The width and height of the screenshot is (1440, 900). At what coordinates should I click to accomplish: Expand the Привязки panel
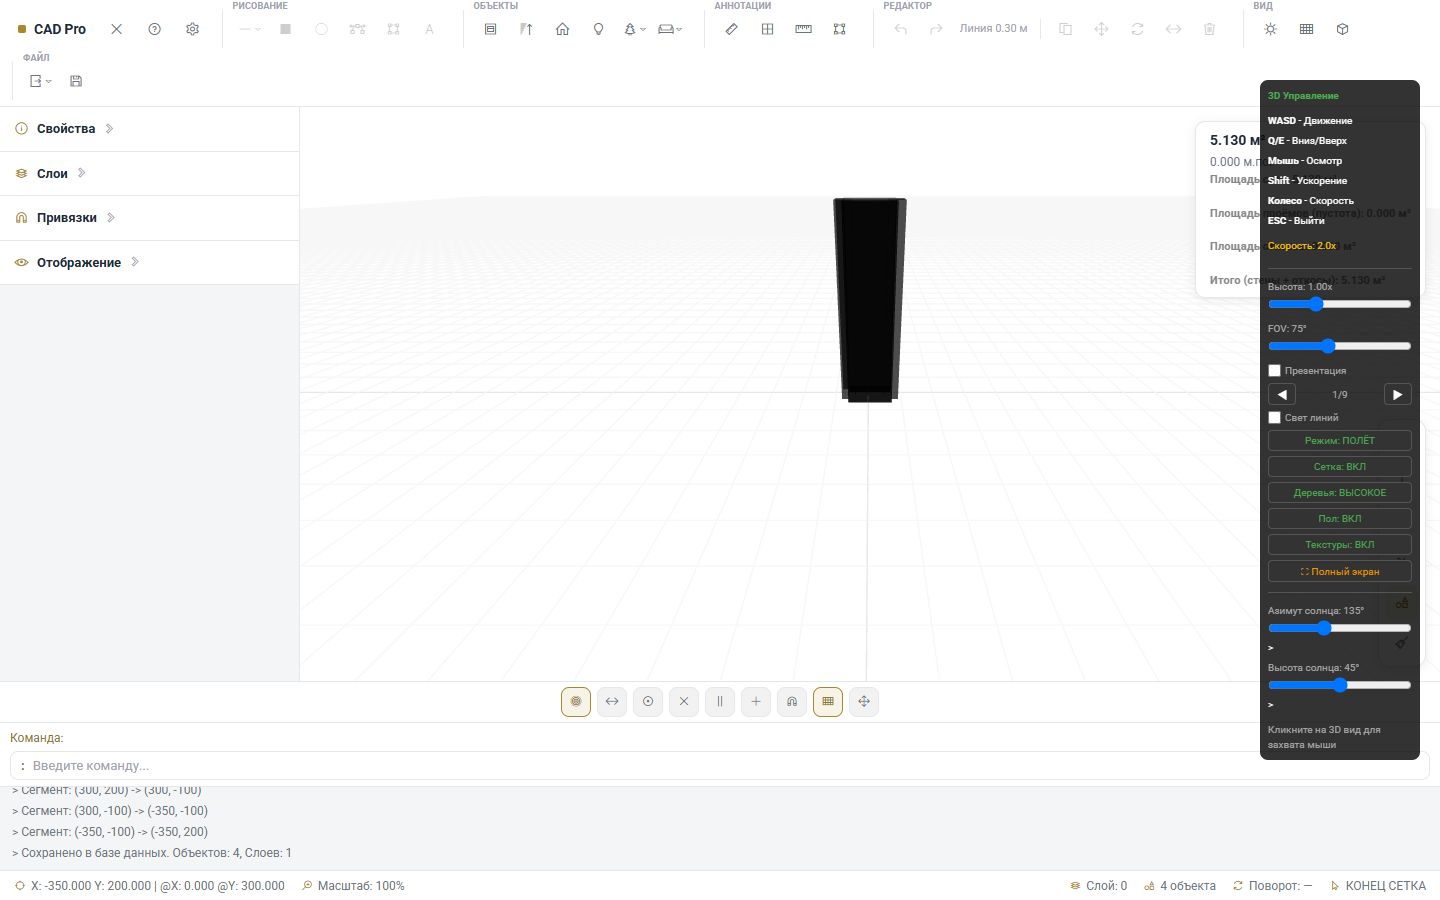[149, 218]
